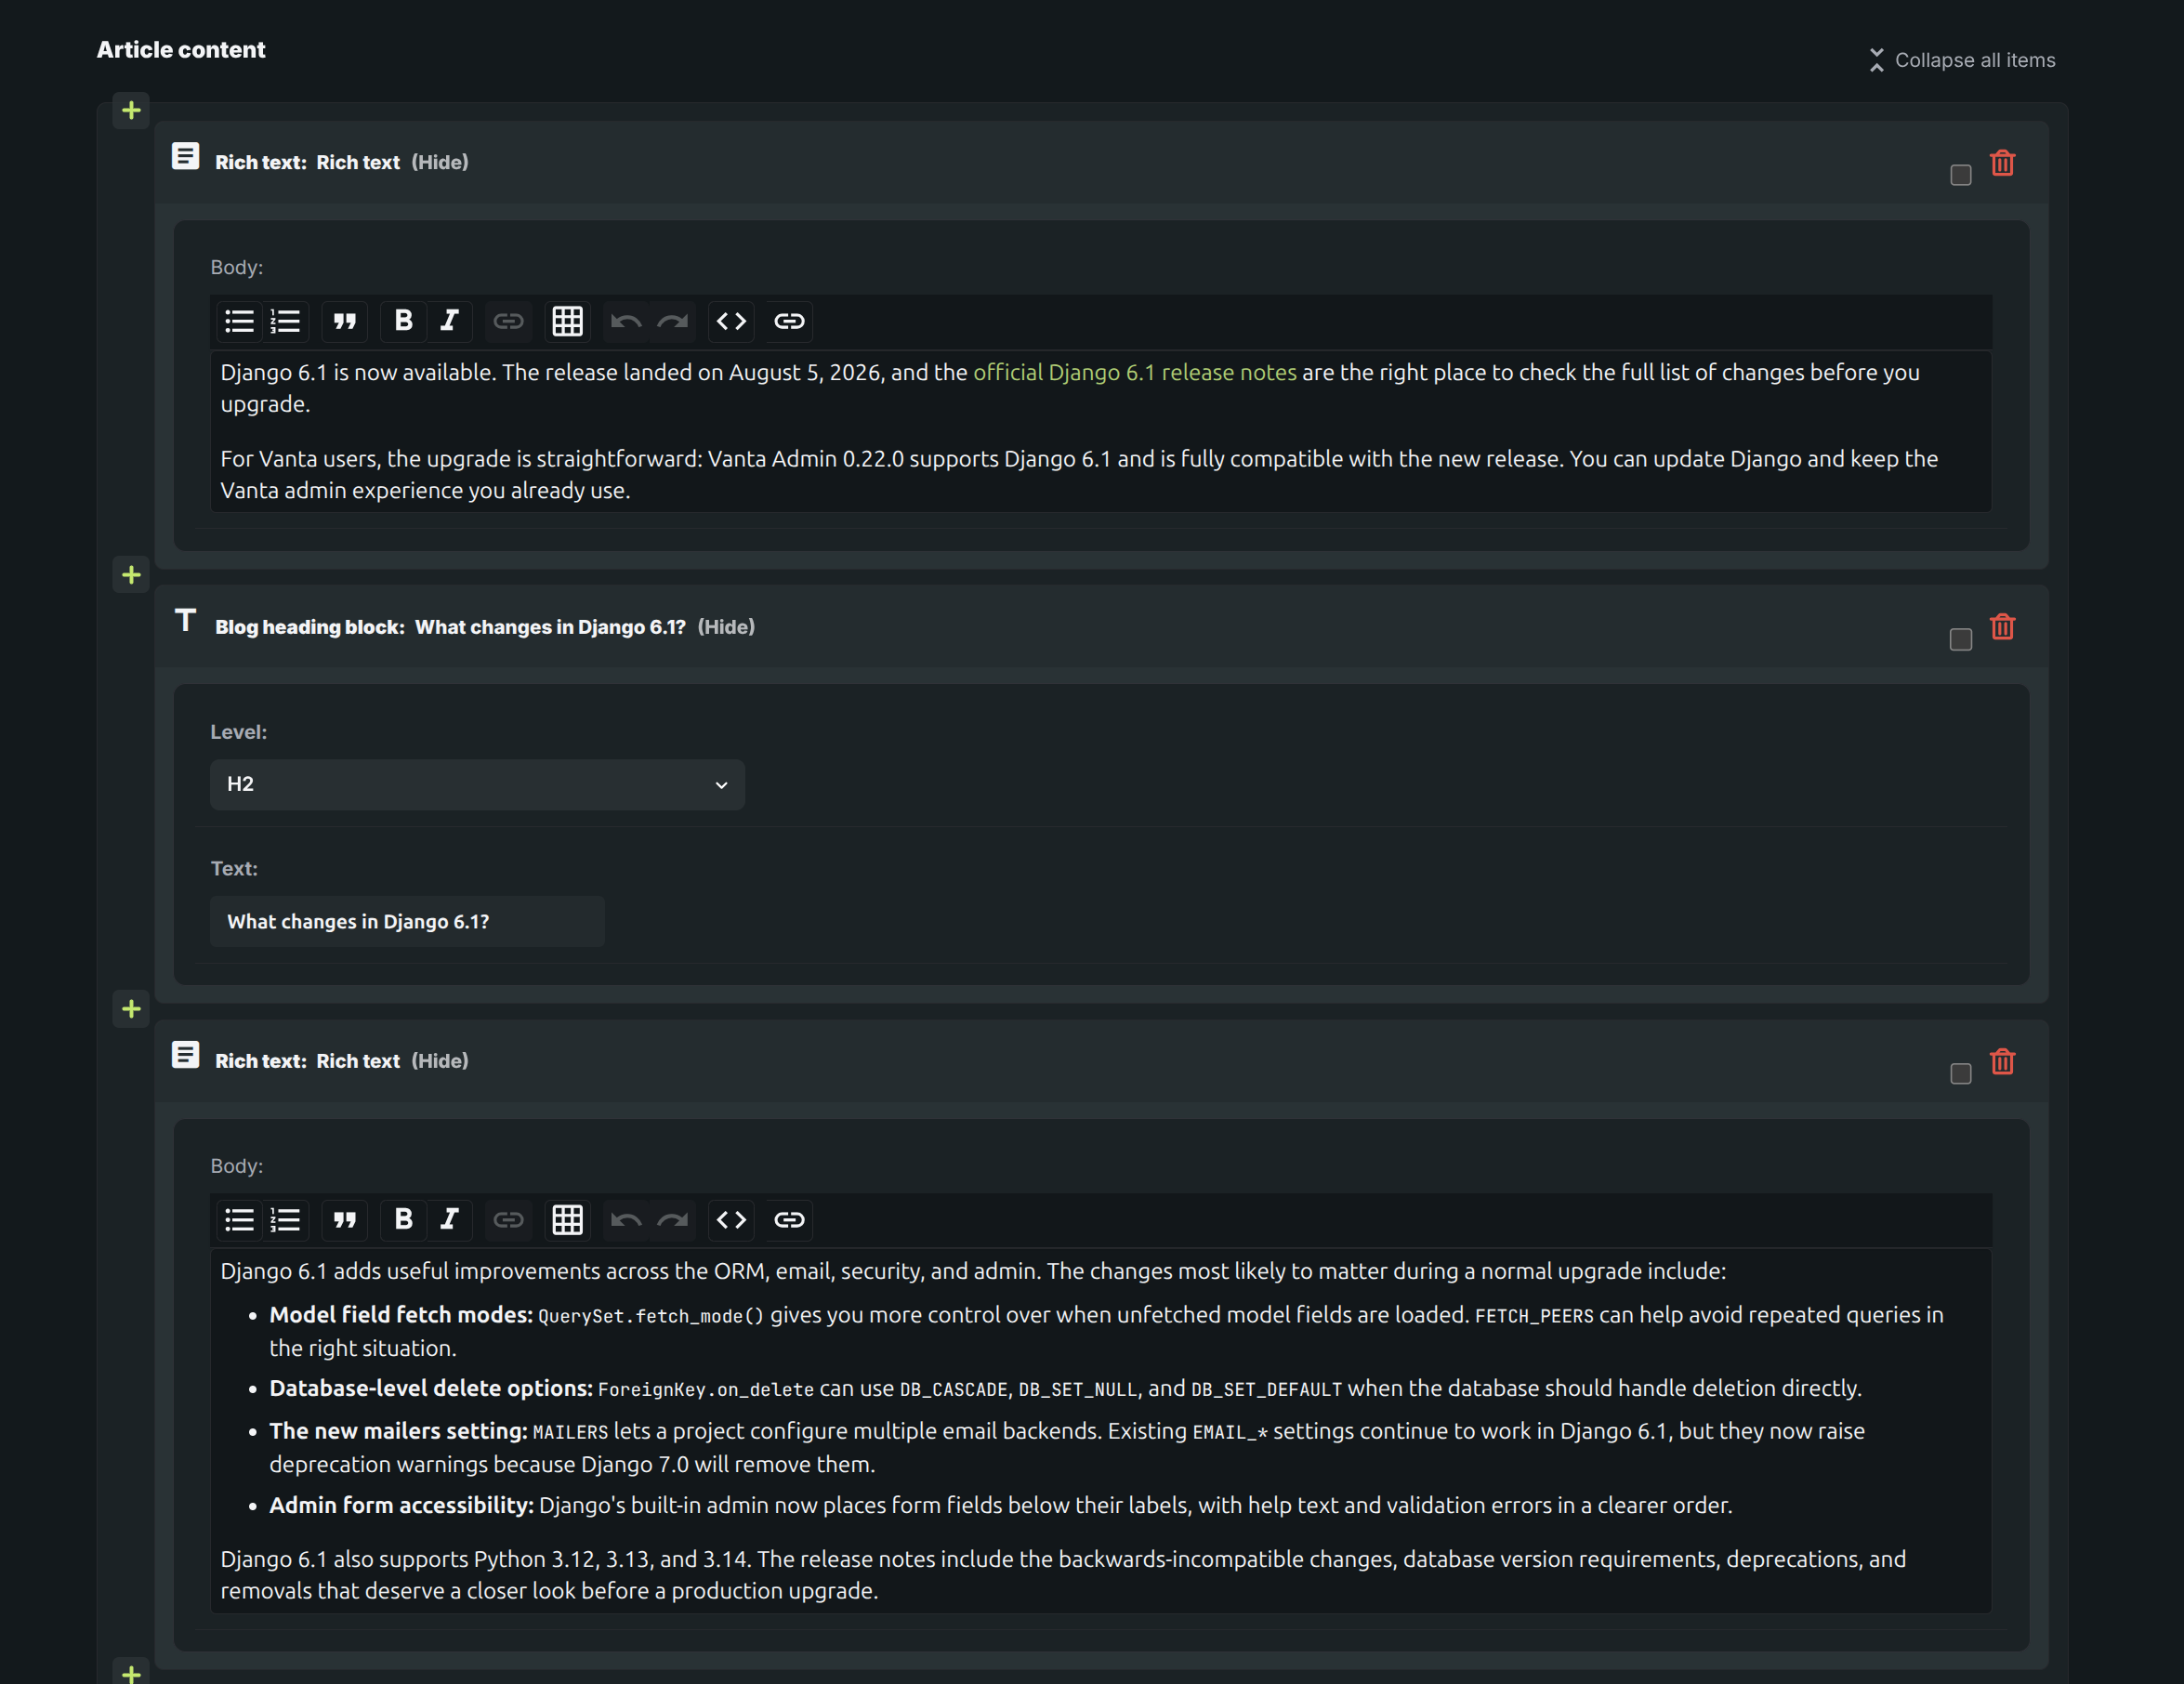Image resolution: width=2184 pixels, height=1684 pixels.
Task: Toggle bold above the 'Django 6.1 adds useful improvements' text
Action: (x=403, y=1219)
